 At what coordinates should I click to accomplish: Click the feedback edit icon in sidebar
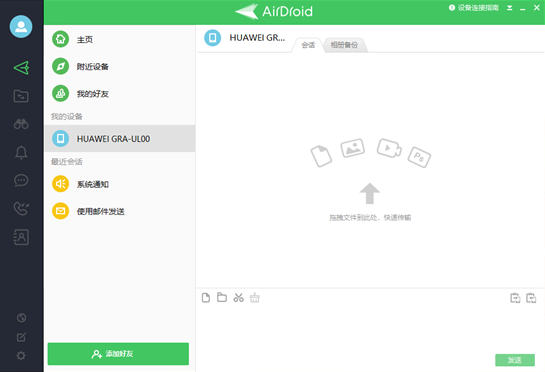21,337
